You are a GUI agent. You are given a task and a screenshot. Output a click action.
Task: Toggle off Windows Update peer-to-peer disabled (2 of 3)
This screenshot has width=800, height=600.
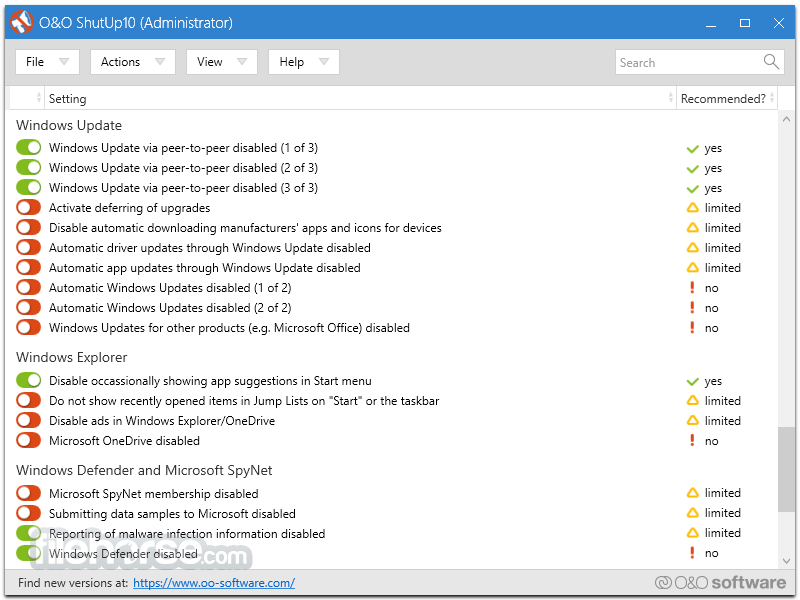pos(29,167)
